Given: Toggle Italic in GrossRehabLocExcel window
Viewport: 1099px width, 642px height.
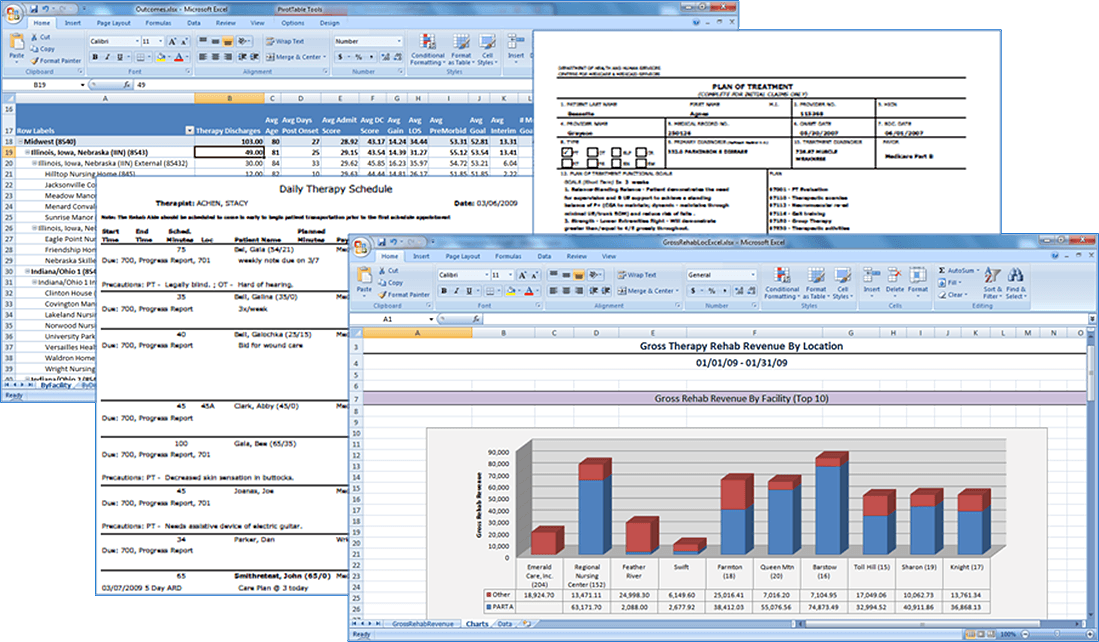Looking at the screenshot, I should (x=455, y=290).
